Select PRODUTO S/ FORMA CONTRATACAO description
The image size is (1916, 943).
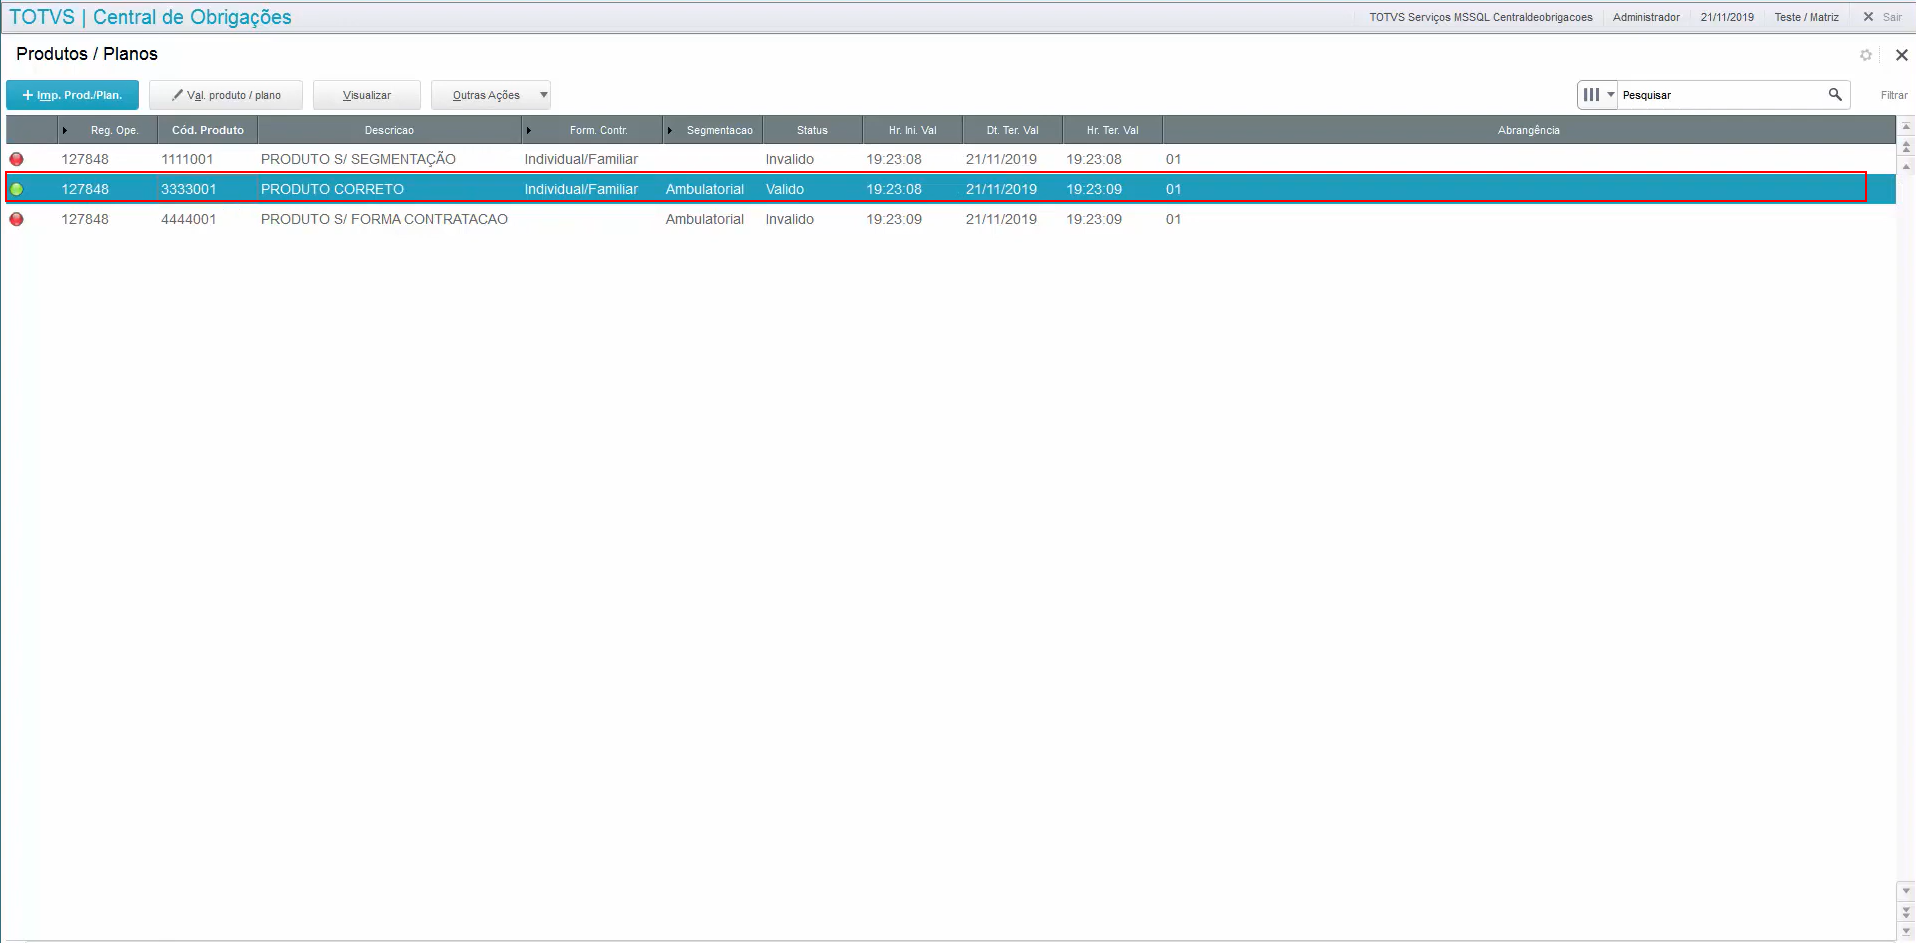coord(384,219)
